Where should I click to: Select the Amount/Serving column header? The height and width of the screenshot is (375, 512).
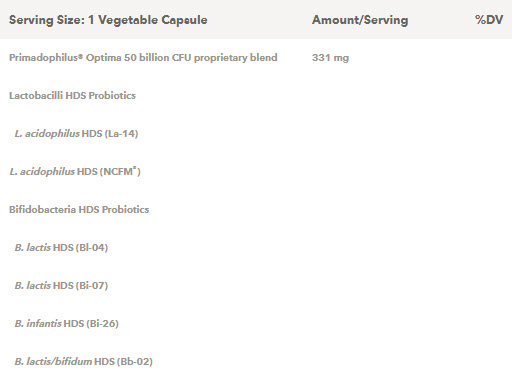360,20
